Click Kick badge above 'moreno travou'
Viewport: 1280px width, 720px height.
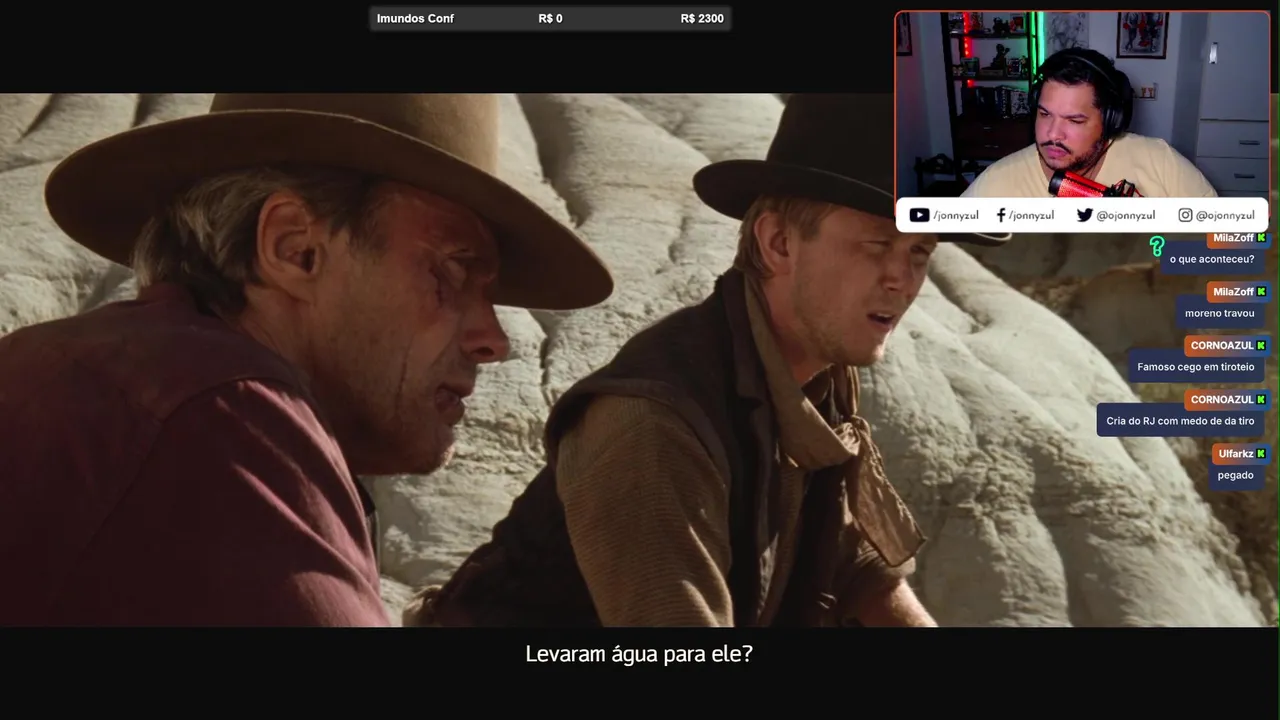1261,292
